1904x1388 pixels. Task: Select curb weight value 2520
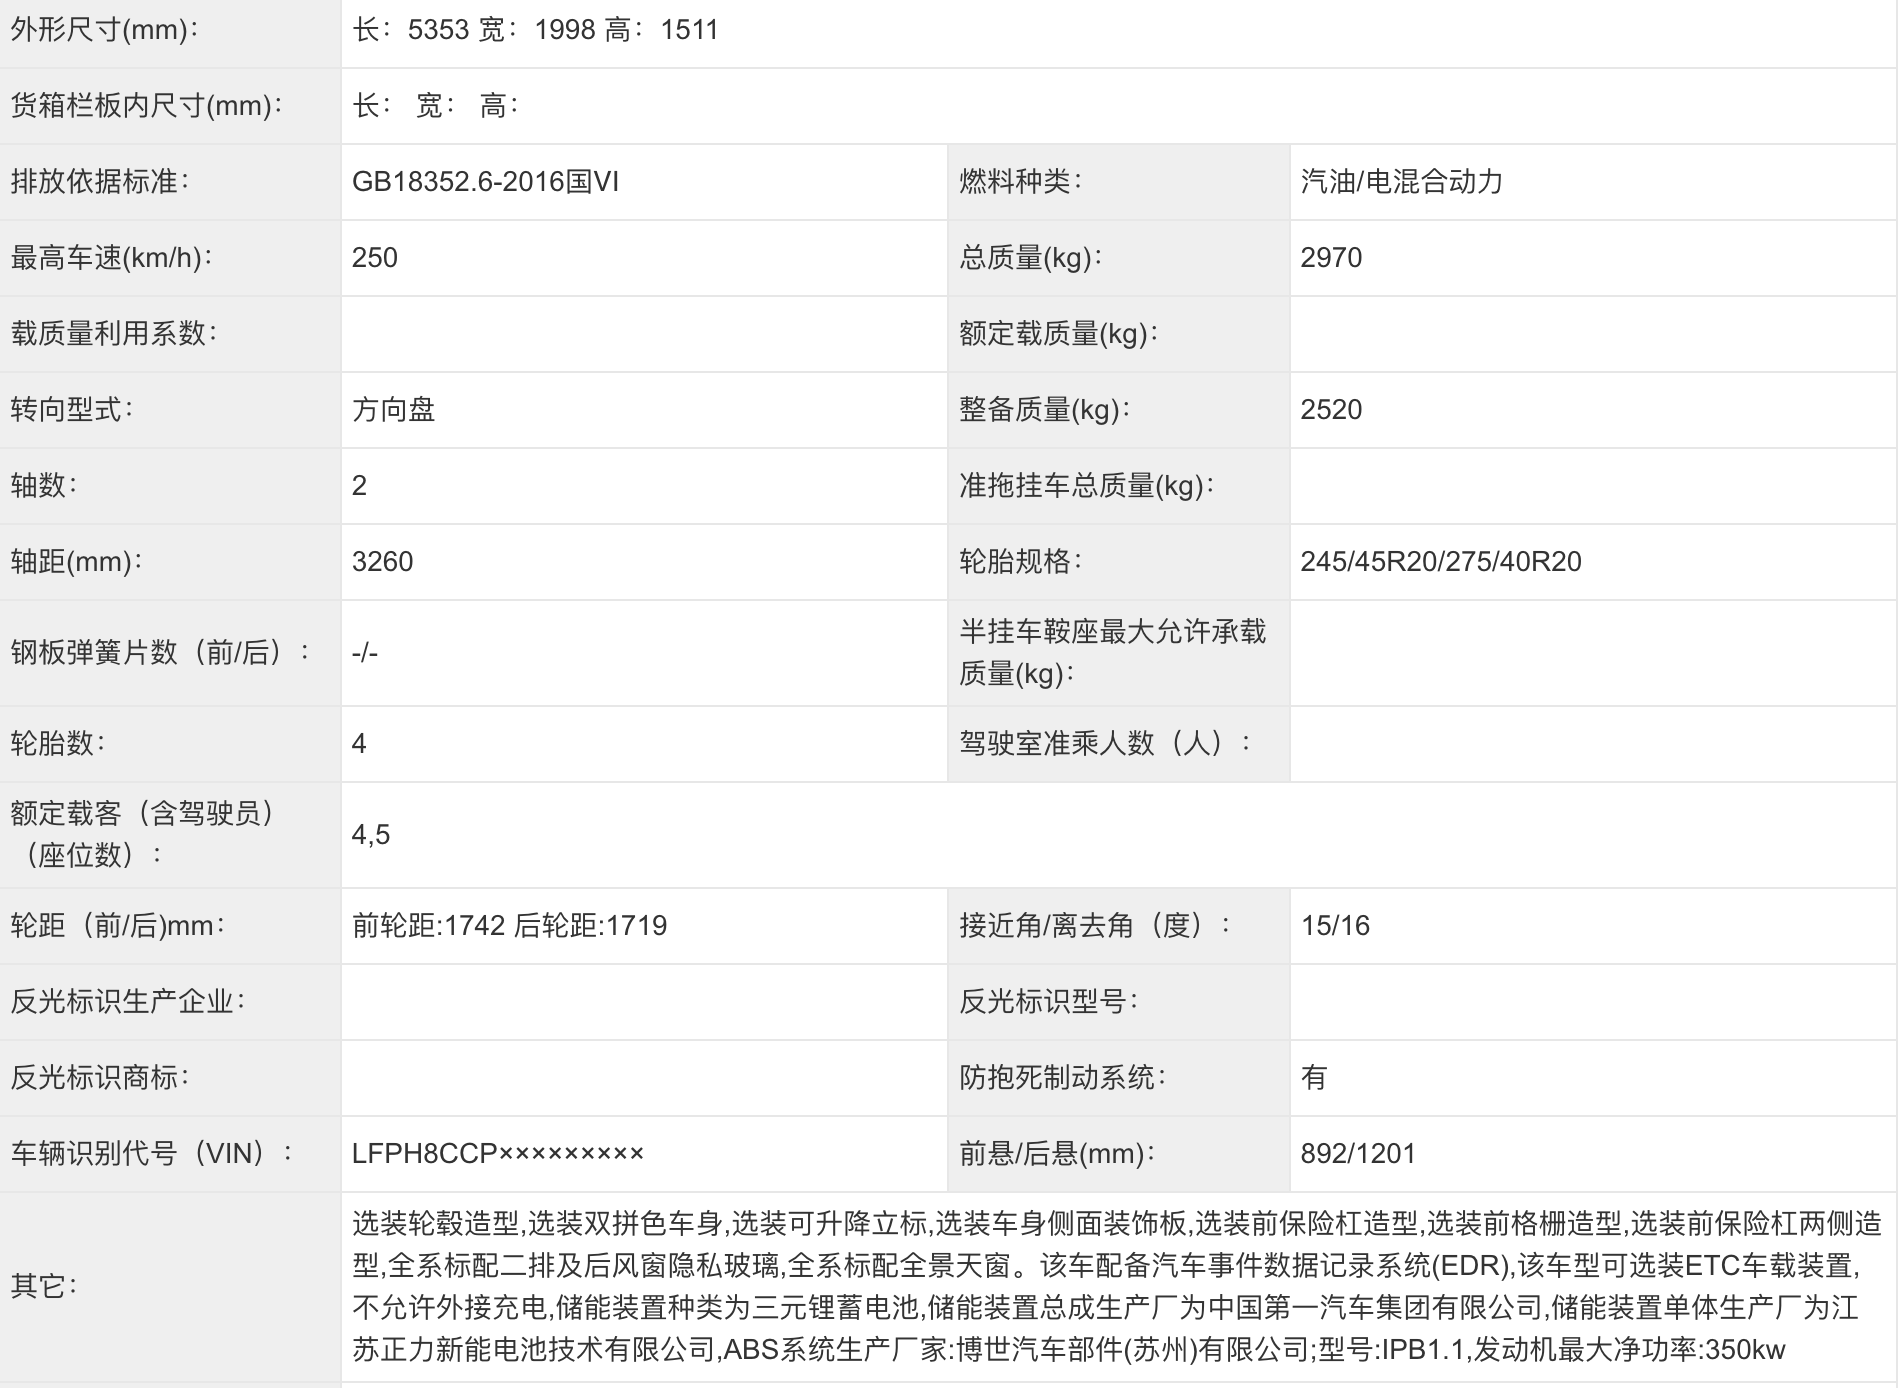(x=1331, y=410)
